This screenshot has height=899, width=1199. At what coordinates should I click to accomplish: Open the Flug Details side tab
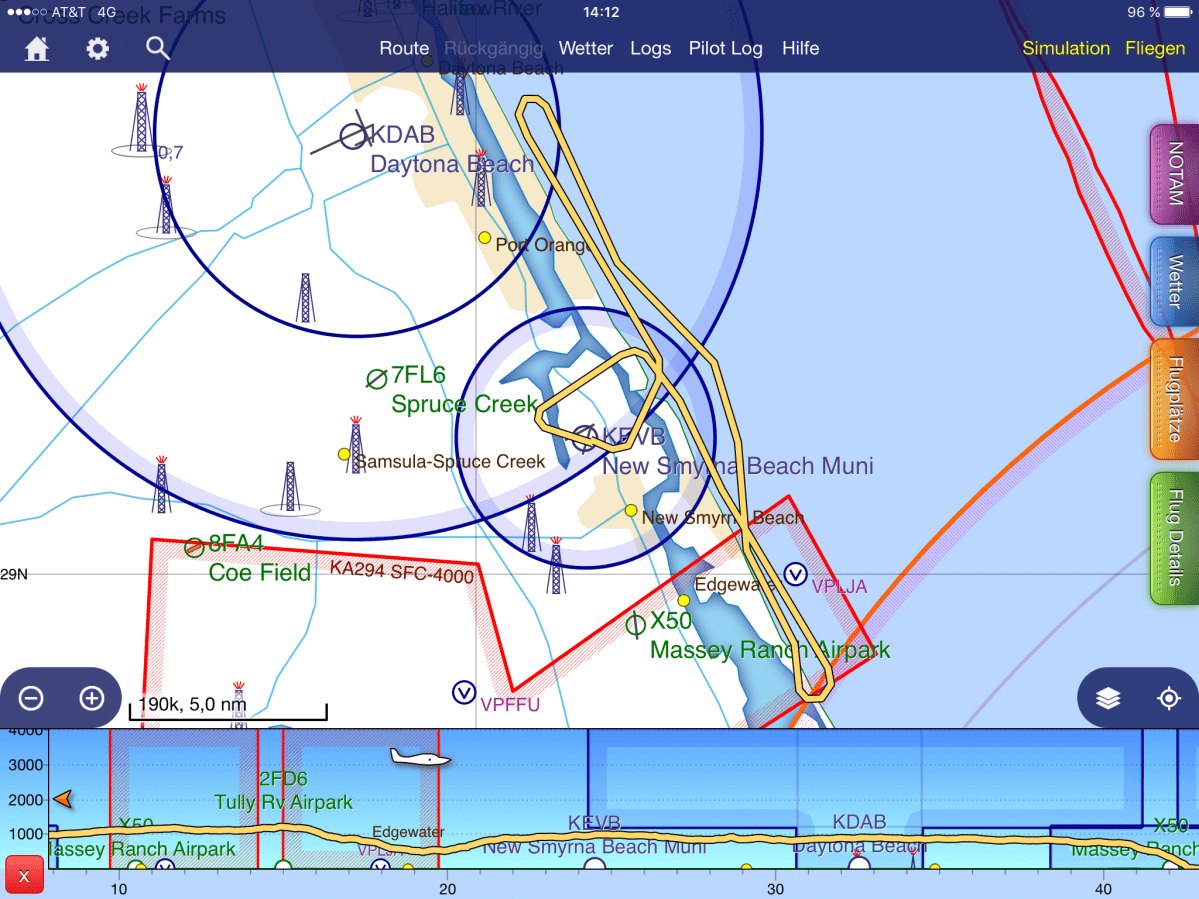pyautogui.click(x=1174, y=538)
